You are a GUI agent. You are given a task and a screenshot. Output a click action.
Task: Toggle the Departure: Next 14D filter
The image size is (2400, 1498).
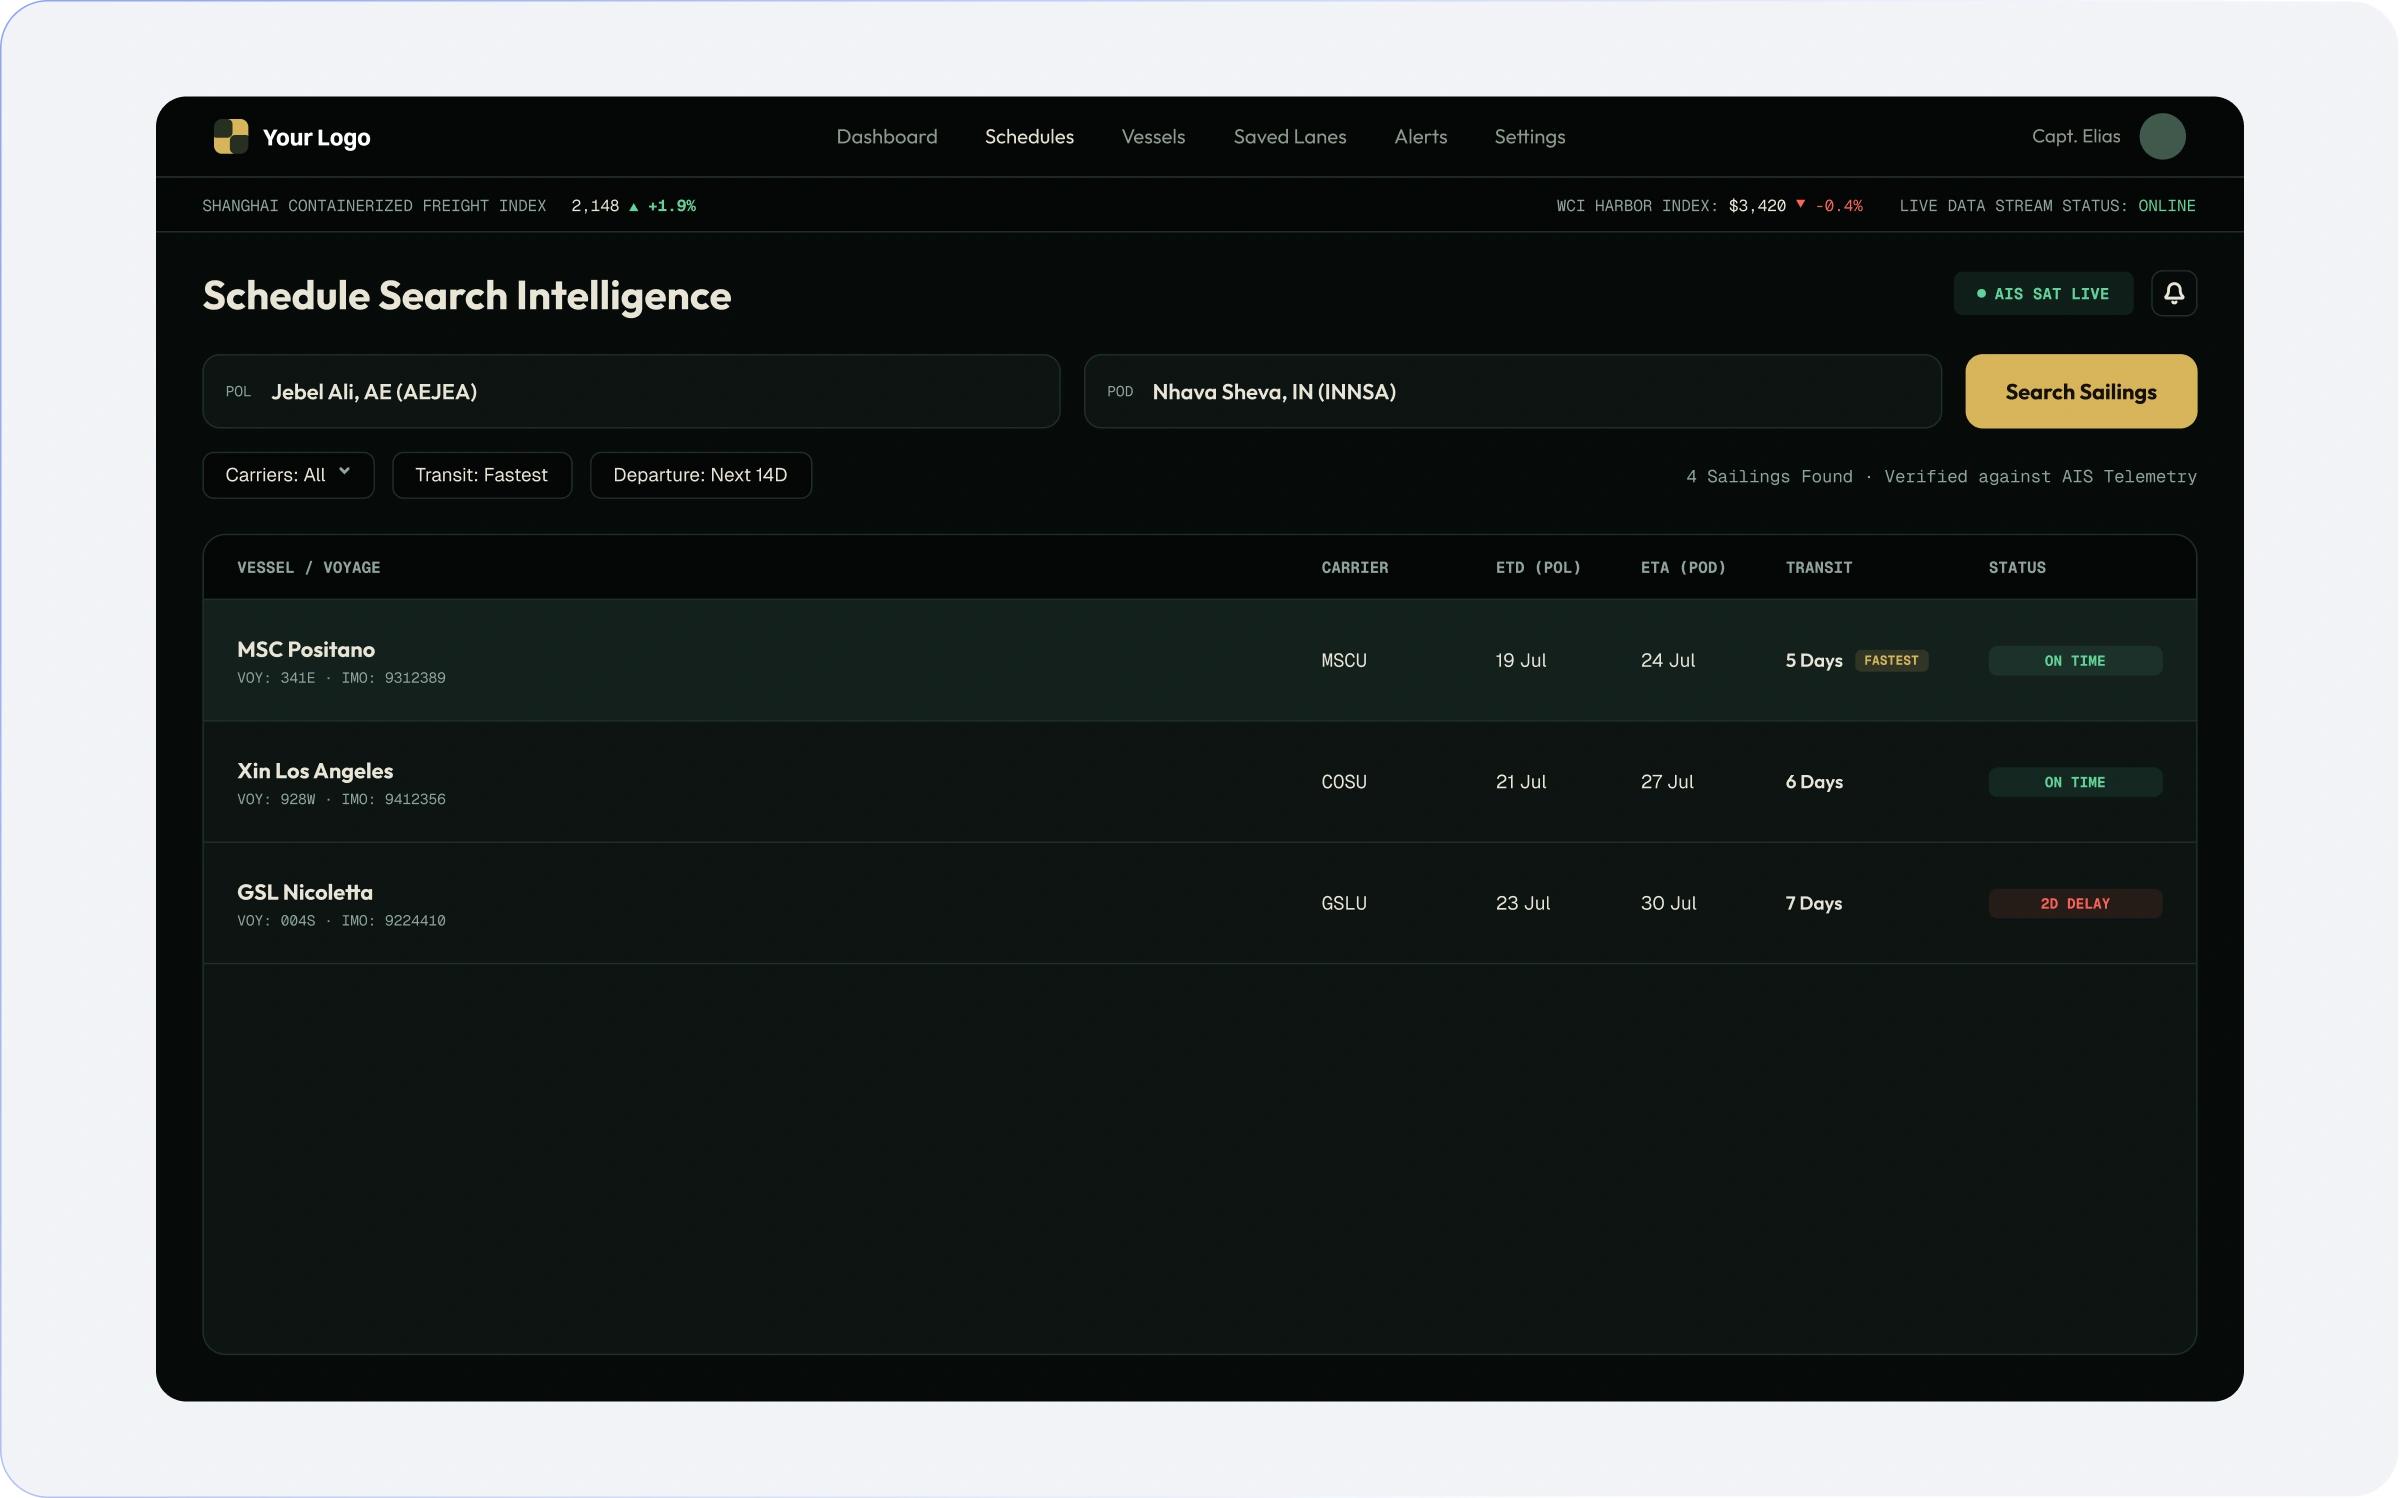pyautogui.click(x=700, y=475)
